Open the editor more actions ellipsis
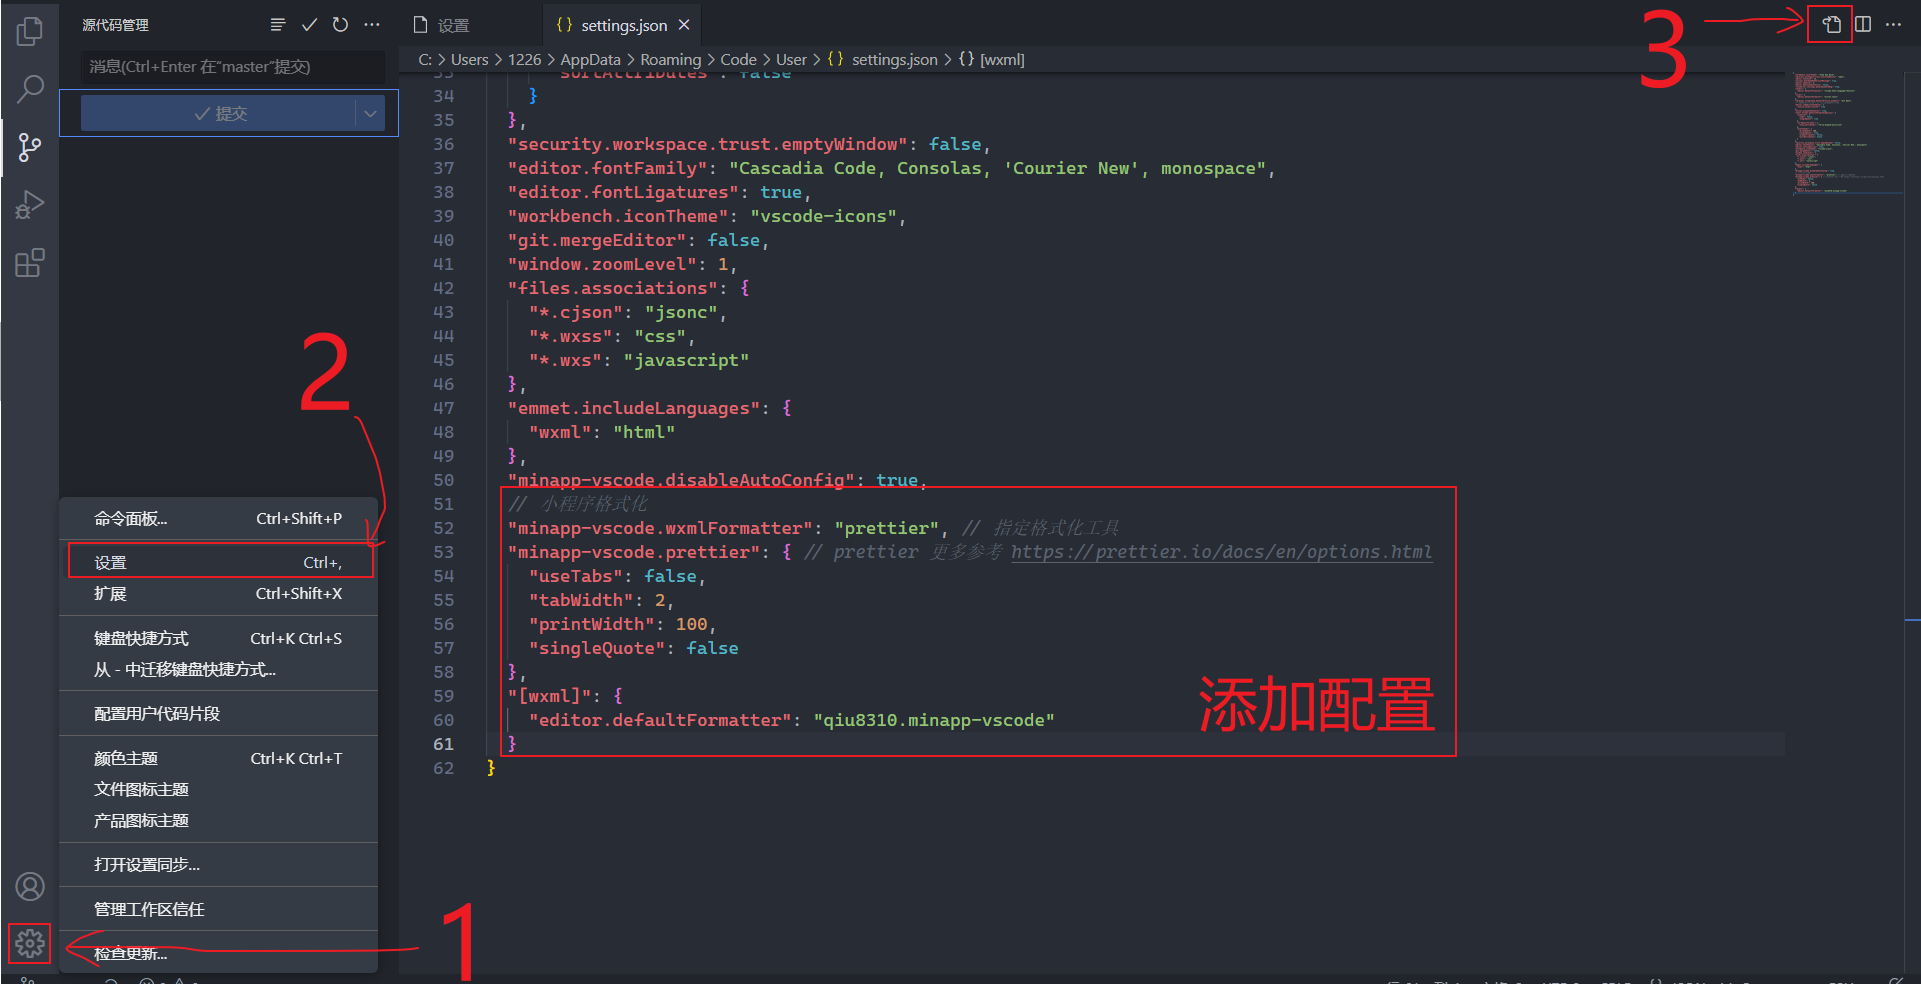Image resolution: width=1921 pixels, height=984 pixels. (1895, 24)
